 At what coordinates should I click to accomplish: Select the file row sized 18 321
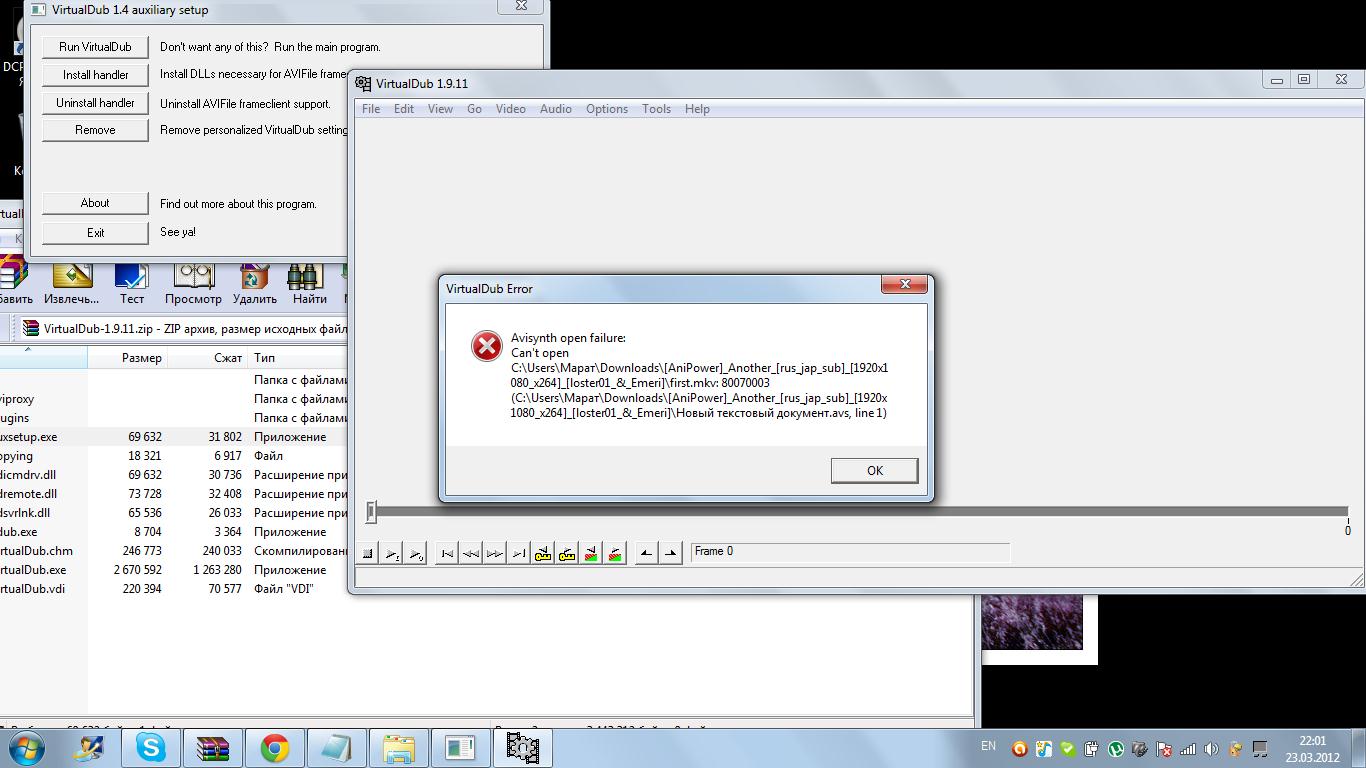pos(174,456)
